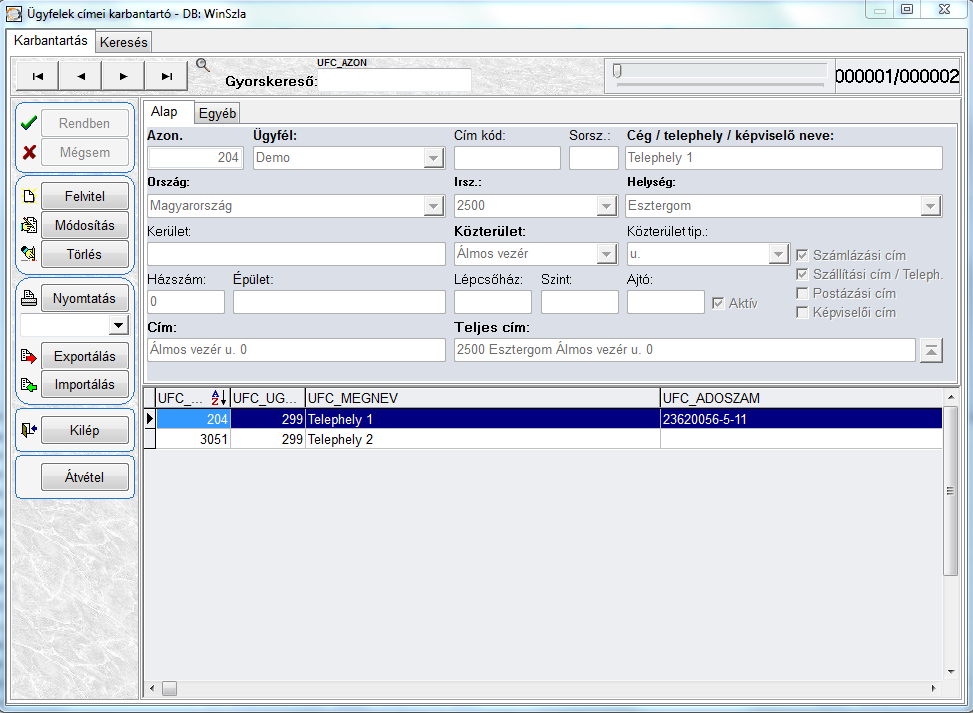Screen dimensions: 973x713
Task: Click the Felvitel button
Action: coord(85,196)
